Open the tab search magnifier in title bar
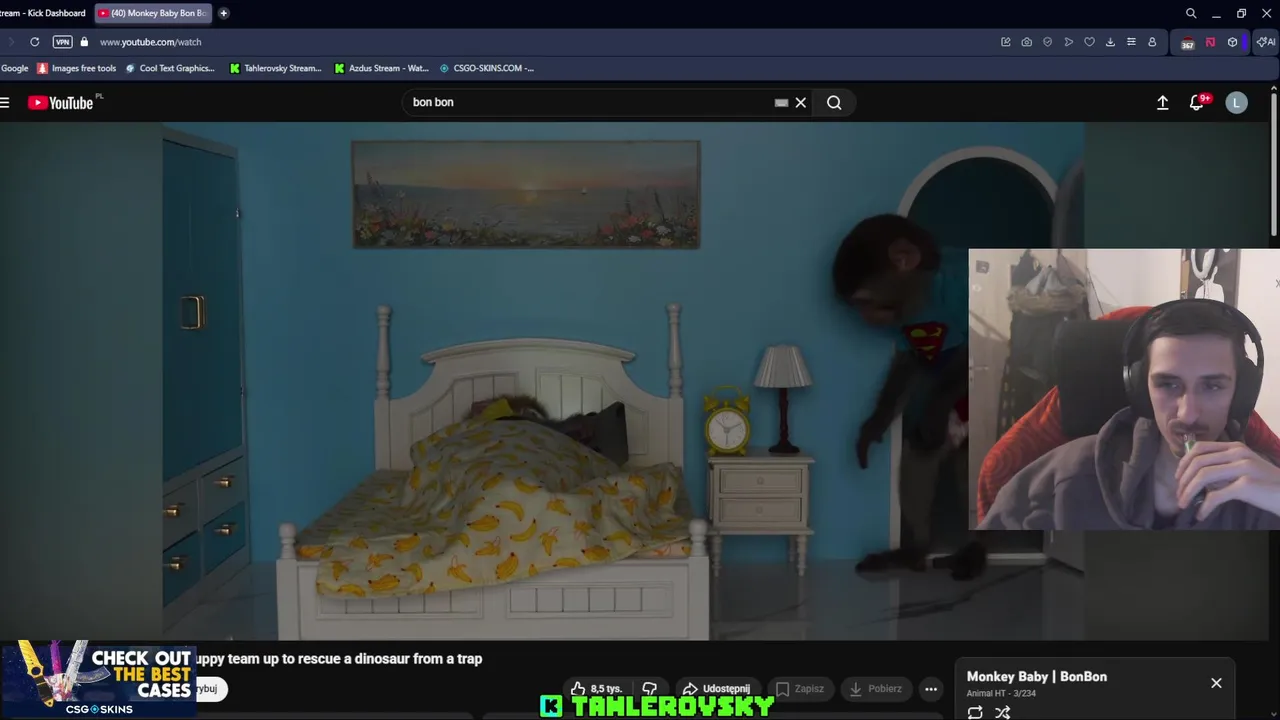Image resolution: width=1280 pixels, height=720 pixels. pos(1191,13)
